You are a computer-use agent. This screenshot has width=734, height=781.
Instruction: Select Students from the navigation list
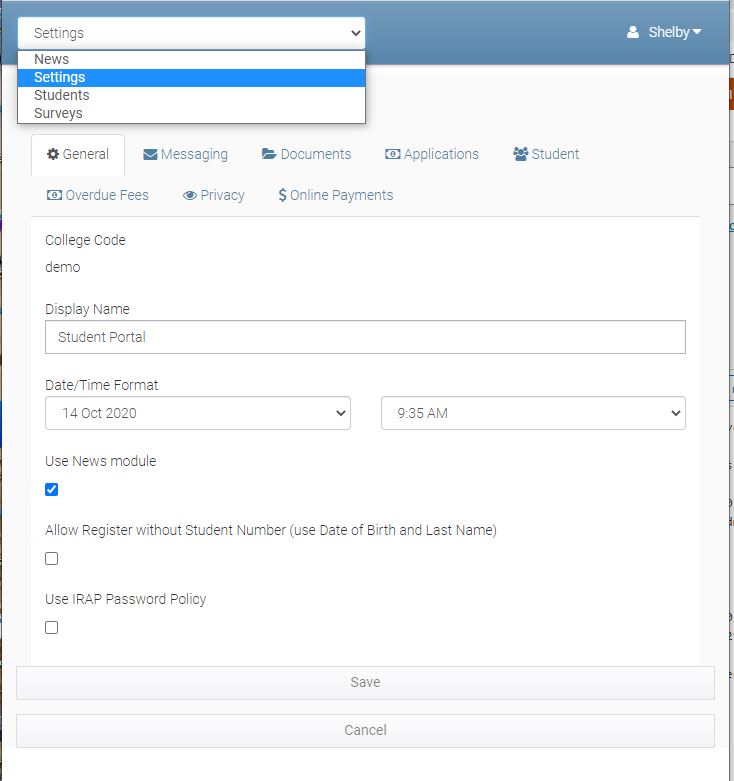[x=62, y=95]
